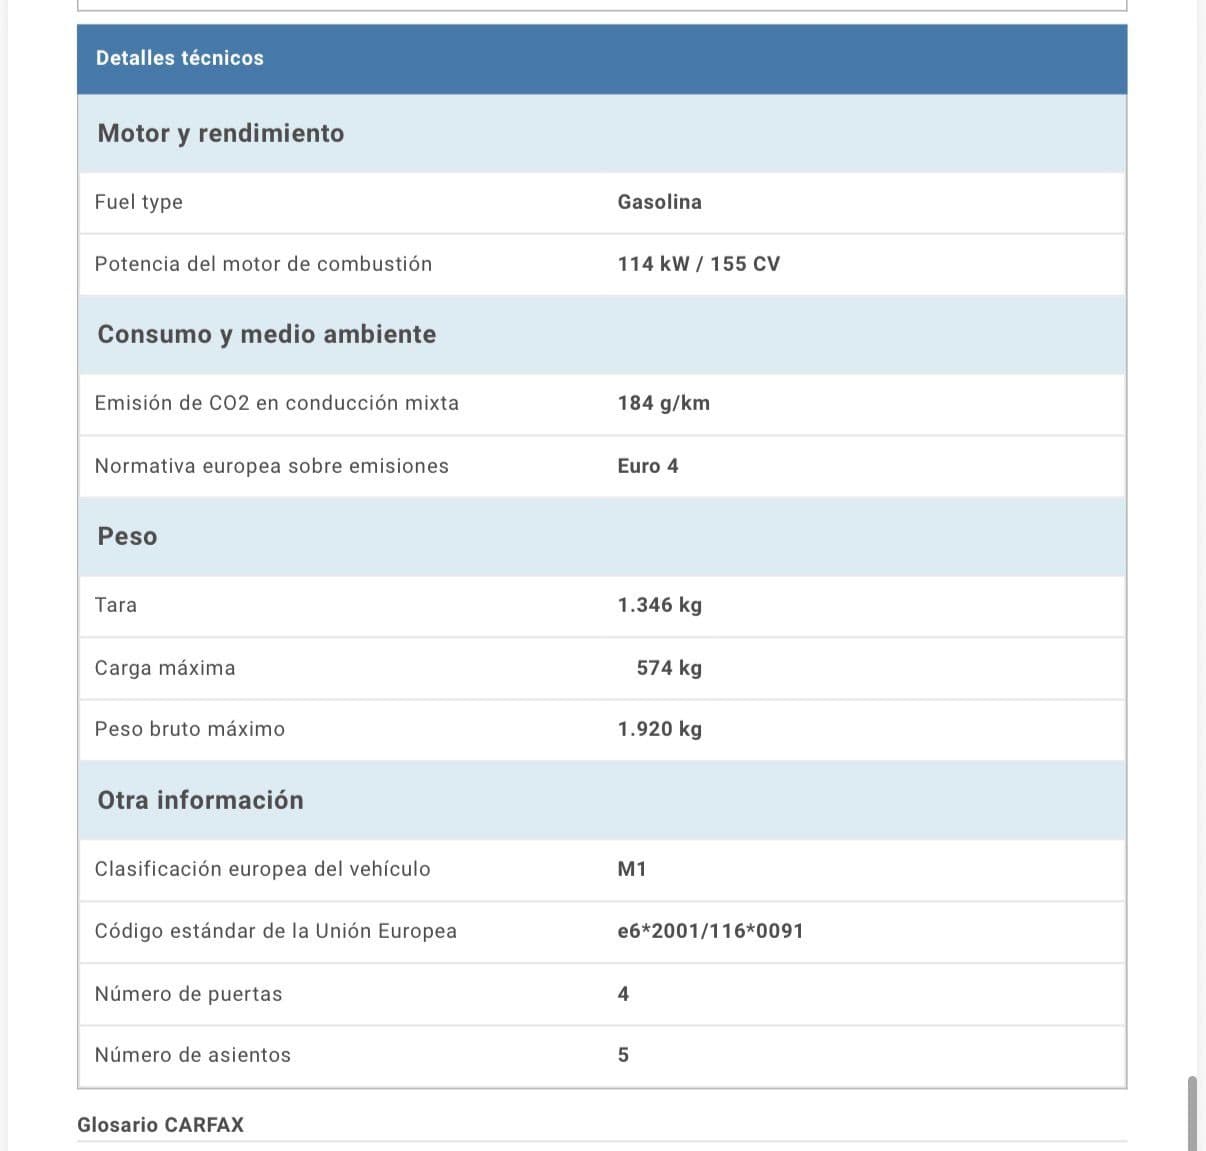Click the 114 kW / 155 CV power value
This screenshot has height=1151, width=1206.
[x=698, y=264]
